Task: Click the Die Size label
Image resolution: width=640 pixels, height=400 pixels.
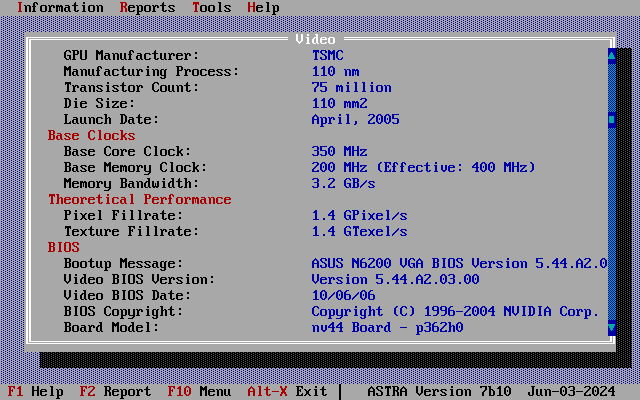Action: click(99, 103)
